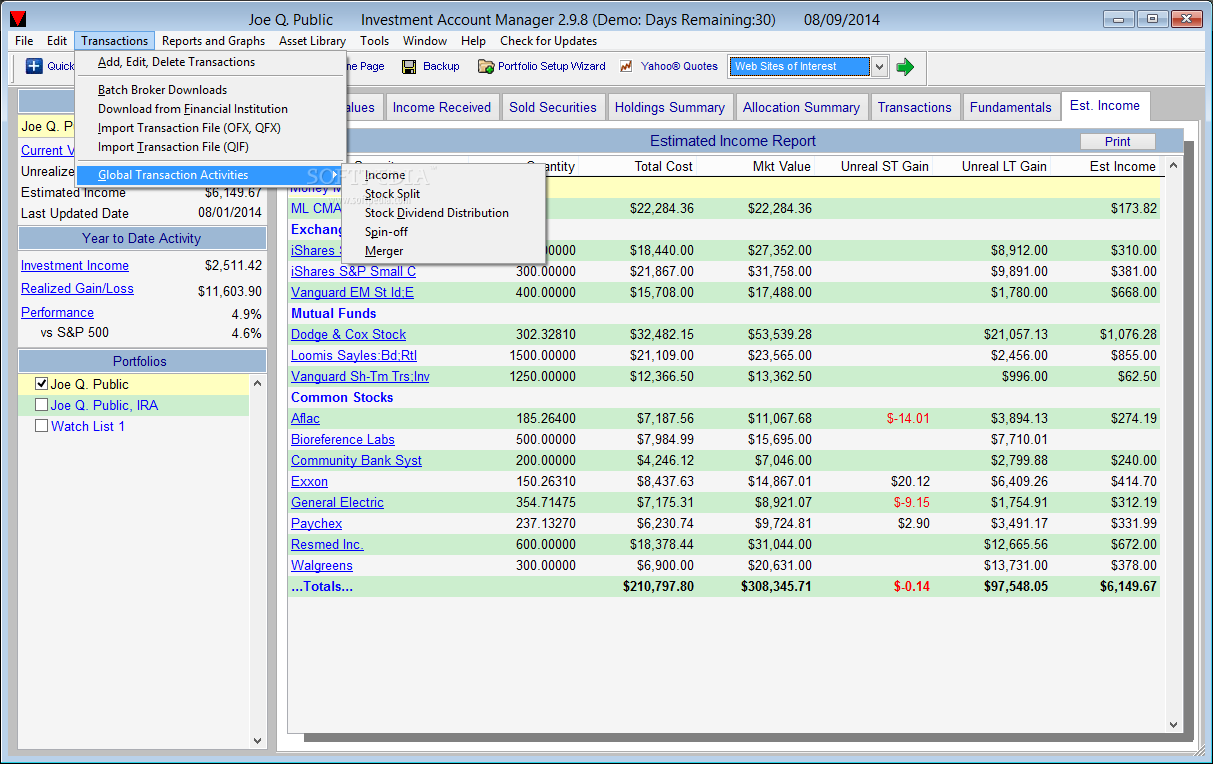Open the Window menu
The image size is (1213, 764).
coord(425,41)
